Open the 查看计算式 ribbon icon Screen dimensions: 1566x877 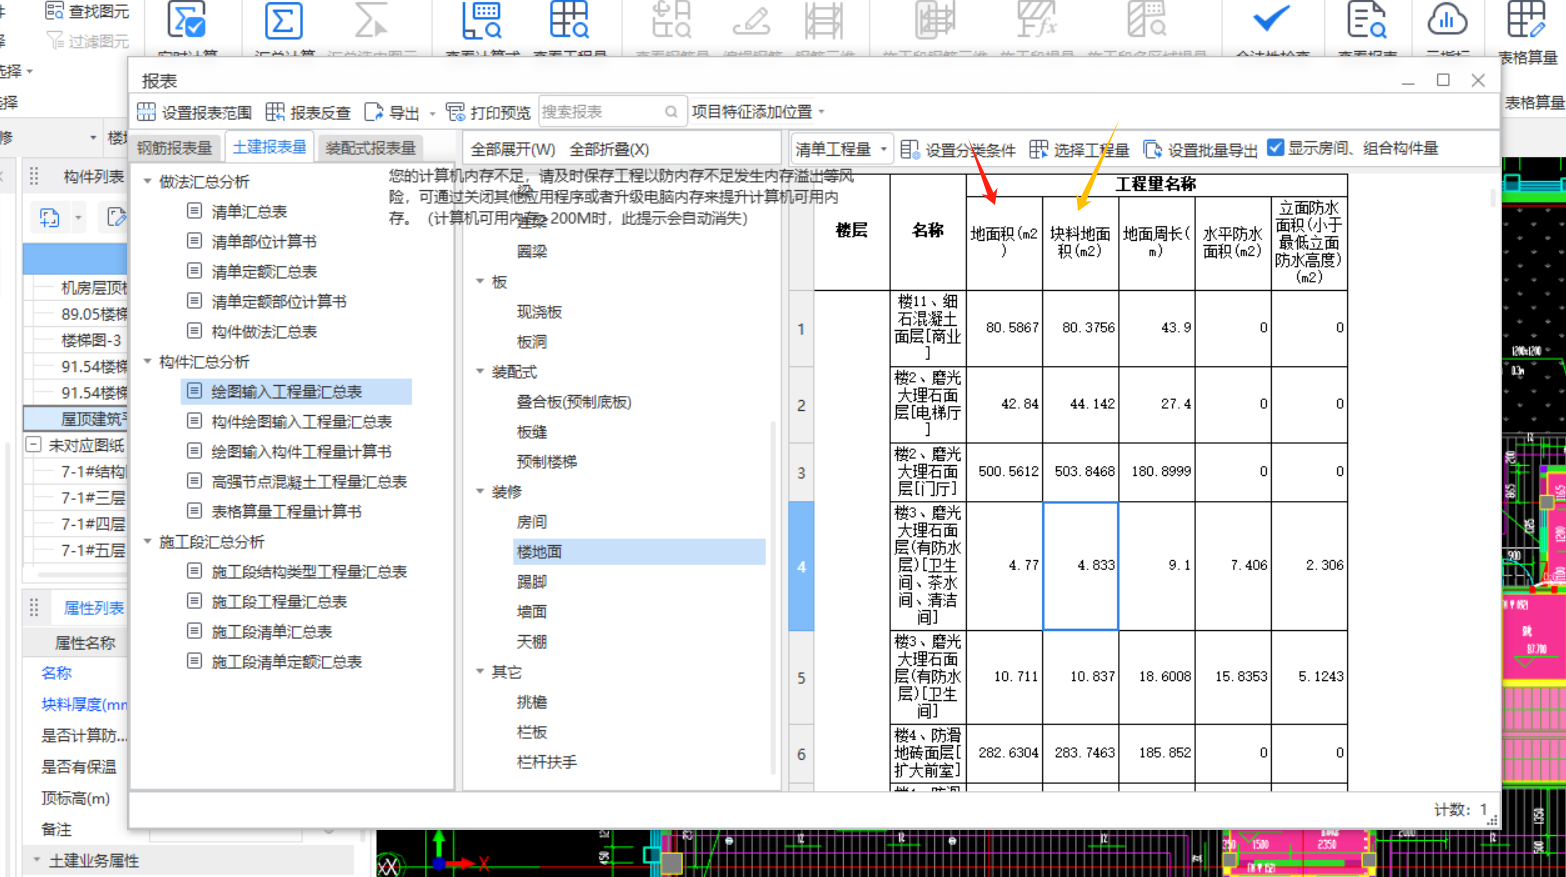pyautogui.click(x=482, y=21)
